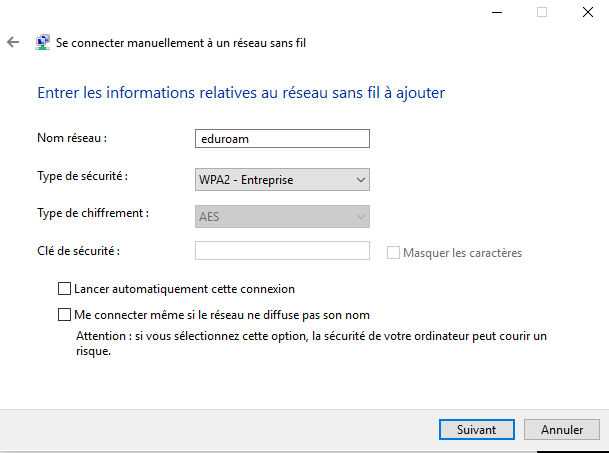Click the Clé de sécurité input field
Image resolution: width=609 pixels, height=453 pixels.
tap(282, 251)
